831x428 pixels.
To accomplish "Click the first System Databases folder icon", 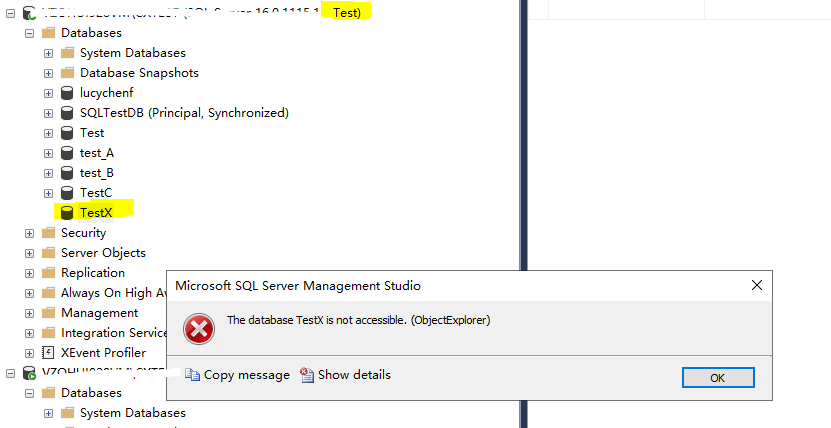I will [67, 53].
